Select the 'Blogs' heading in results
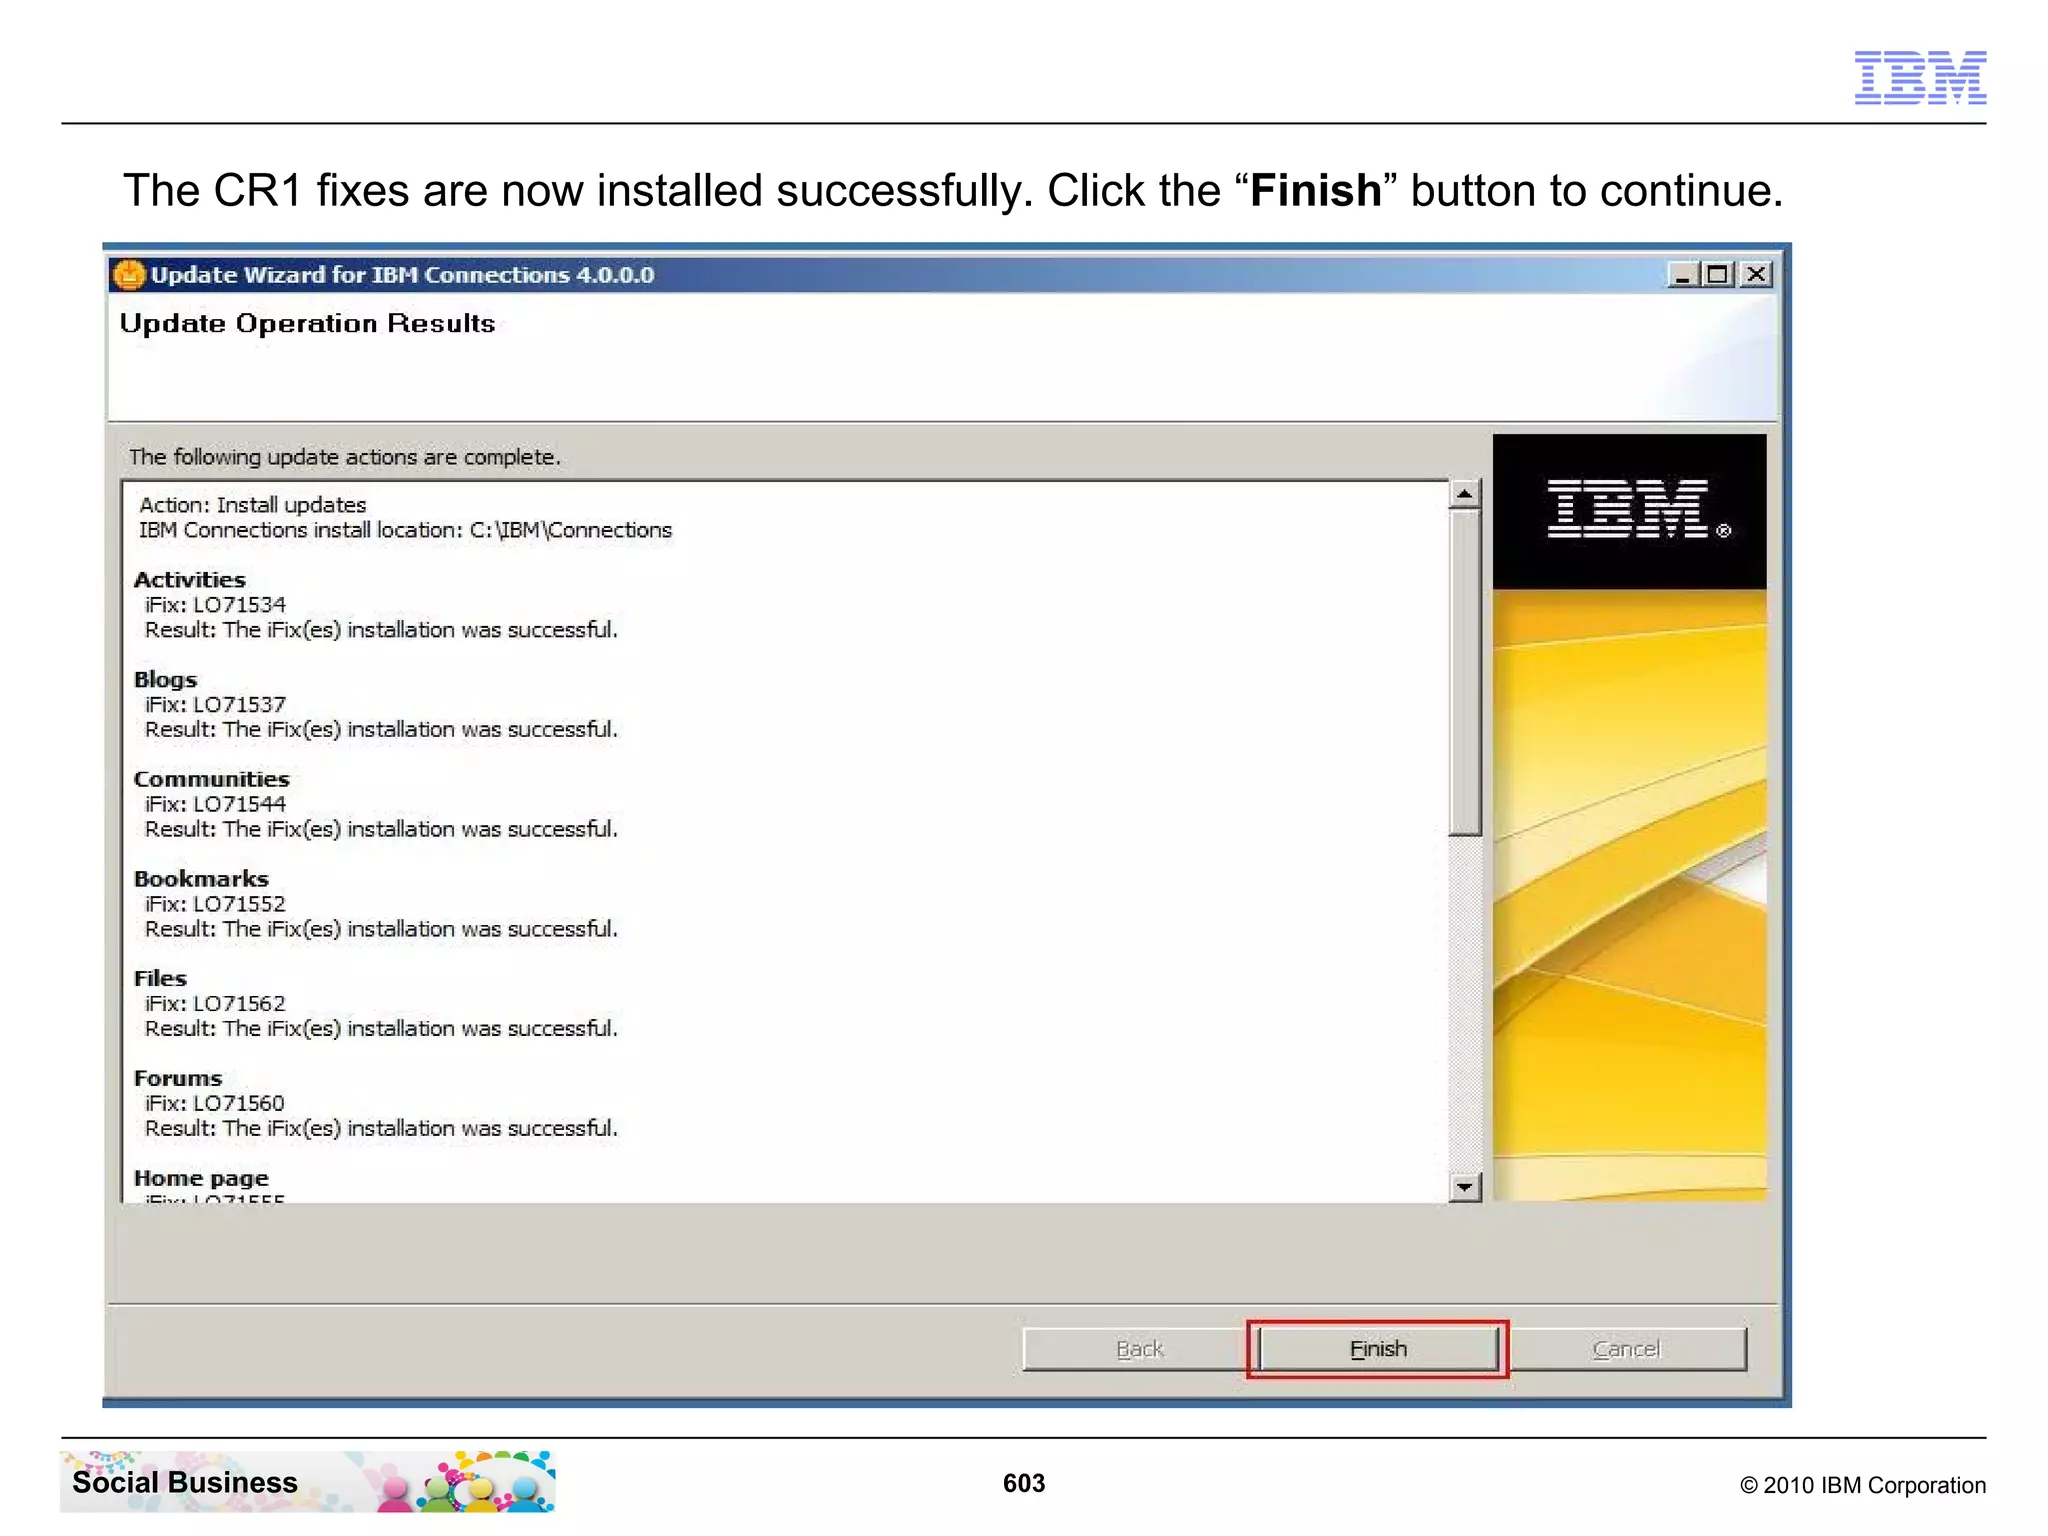 166,680
